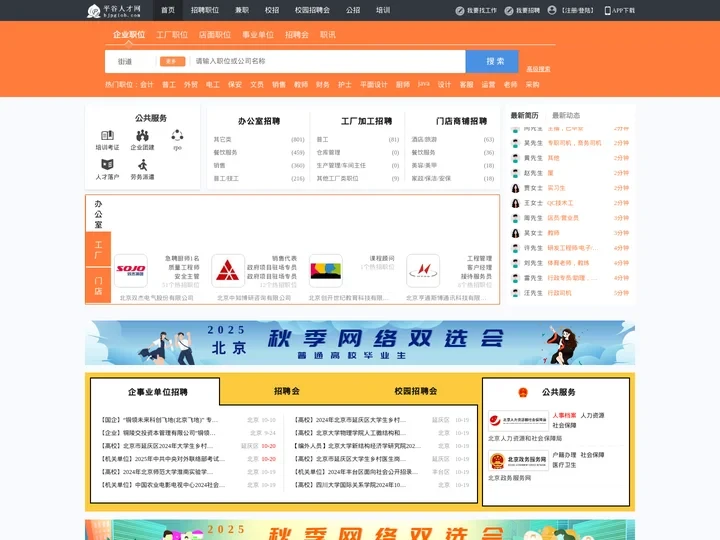Open 培训 in top navigation

click(x=383, y=10)
